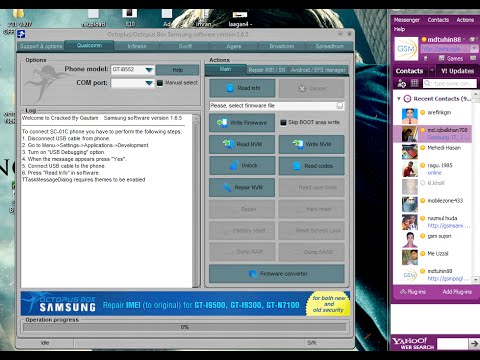The height and width of the screenshot is (360, 480).
Task: Enable the Manual select checkbox
Action: pos(160,83)
